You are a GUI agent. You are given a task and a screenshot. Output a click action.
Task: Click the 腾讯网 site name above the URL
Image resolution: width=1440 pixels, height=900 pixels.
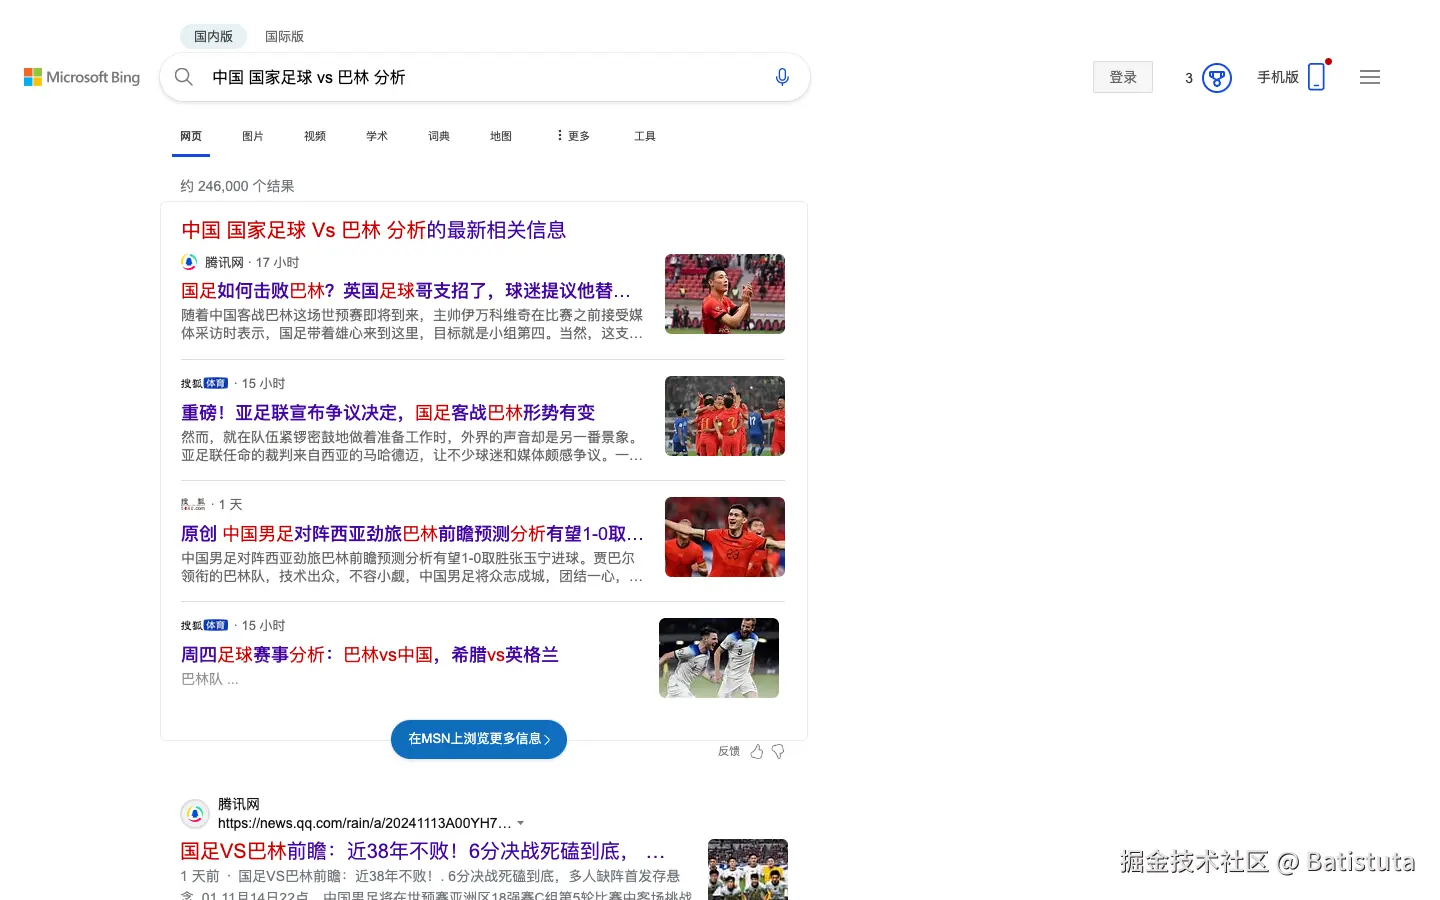tap(239, 804)
